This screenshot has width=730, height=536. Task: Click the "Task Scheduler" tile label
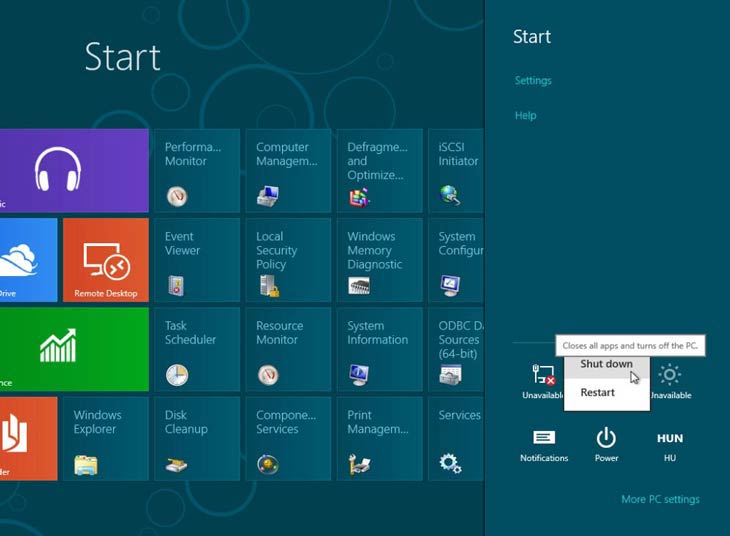tap(190, 332)
